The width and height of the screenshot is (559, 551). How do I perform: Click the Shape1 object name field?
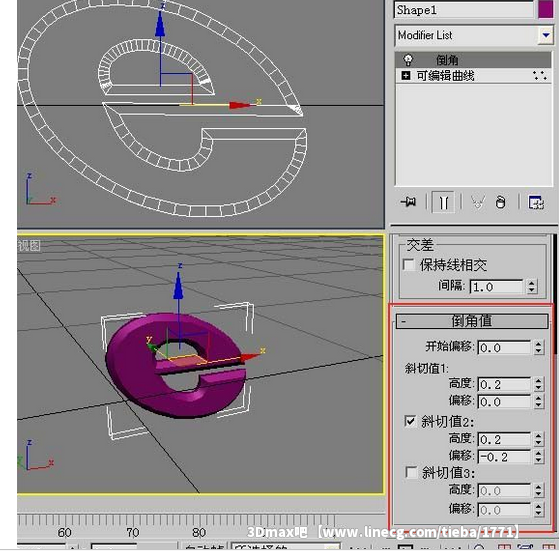click(x=463, y=10)
